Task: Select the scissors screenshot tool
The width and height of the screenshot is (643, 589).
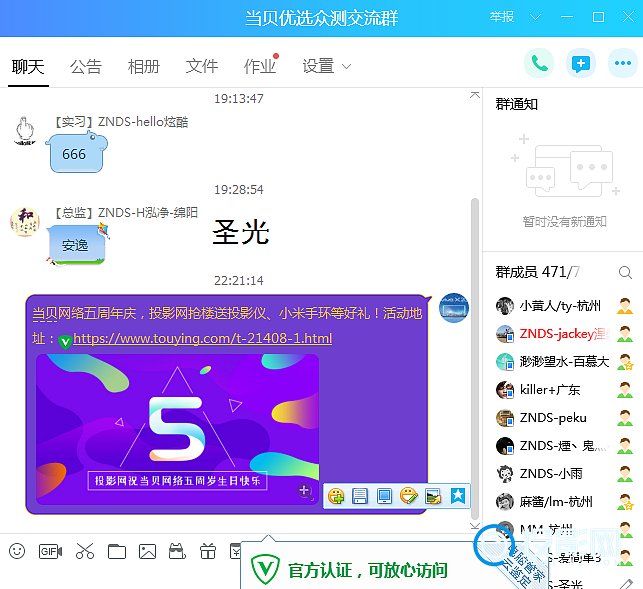Action: click(84, 551)
